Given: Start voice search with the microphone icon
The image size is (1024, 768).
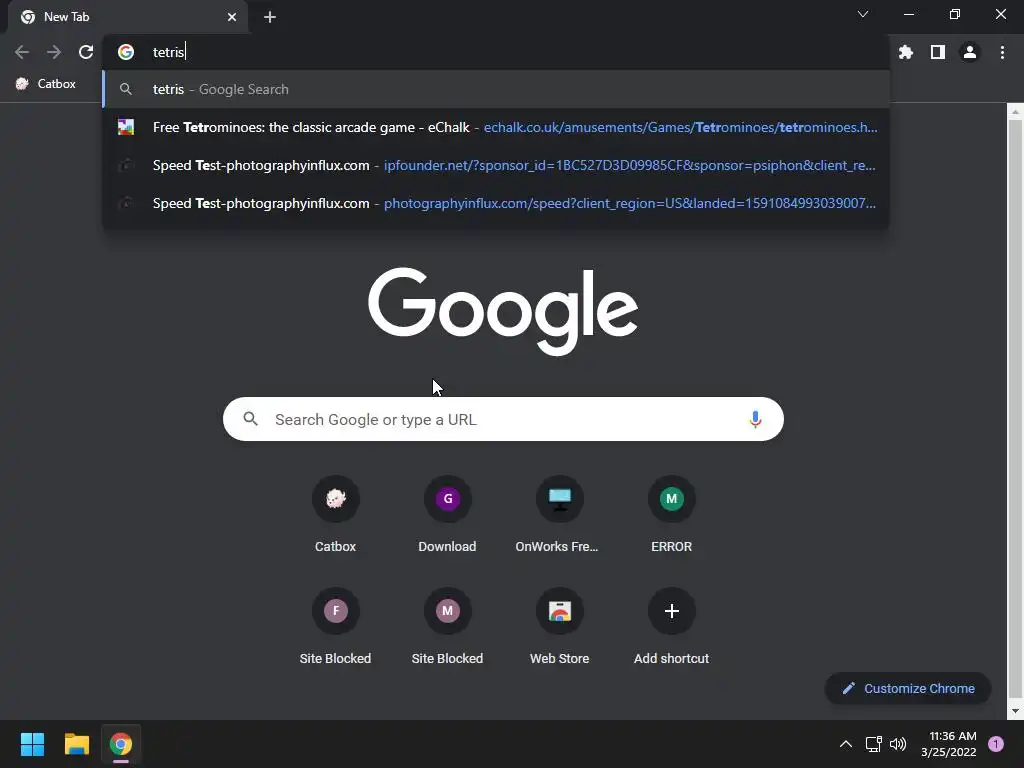Looking at the screenshot, I should click(x=755, y=419).
